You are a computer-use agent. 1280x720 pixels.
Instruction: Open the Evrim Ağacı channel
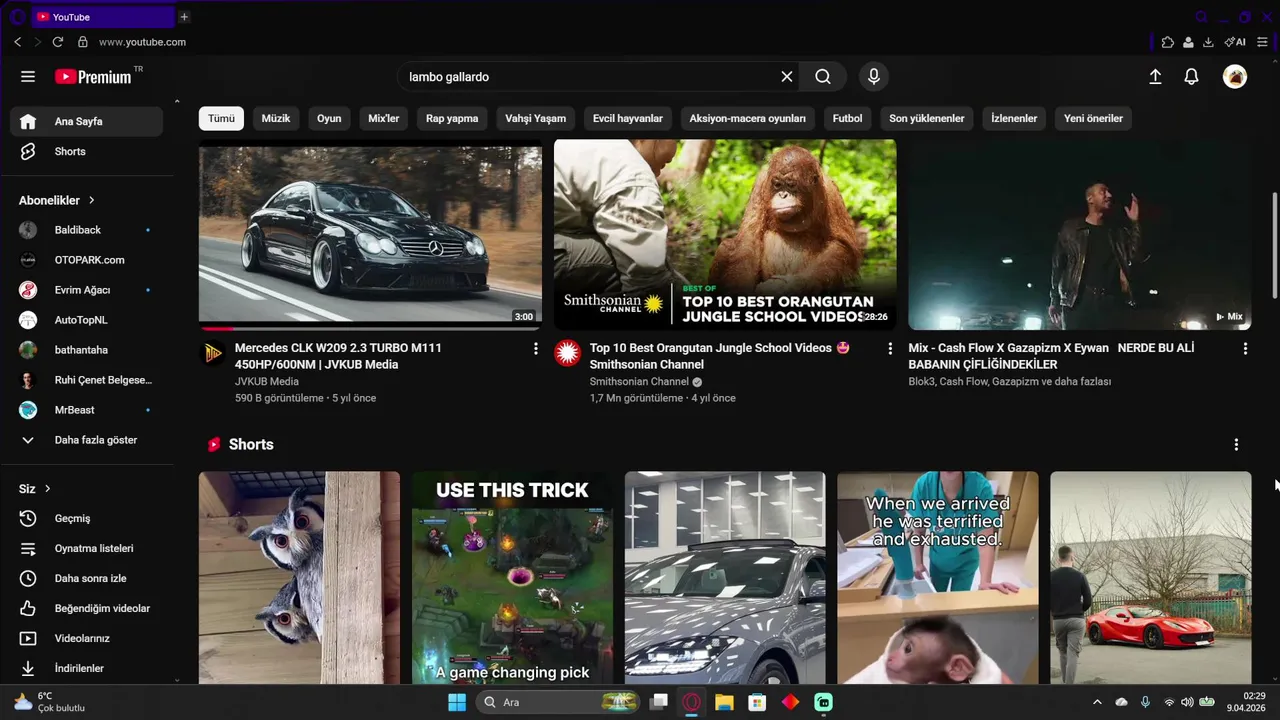87,290
